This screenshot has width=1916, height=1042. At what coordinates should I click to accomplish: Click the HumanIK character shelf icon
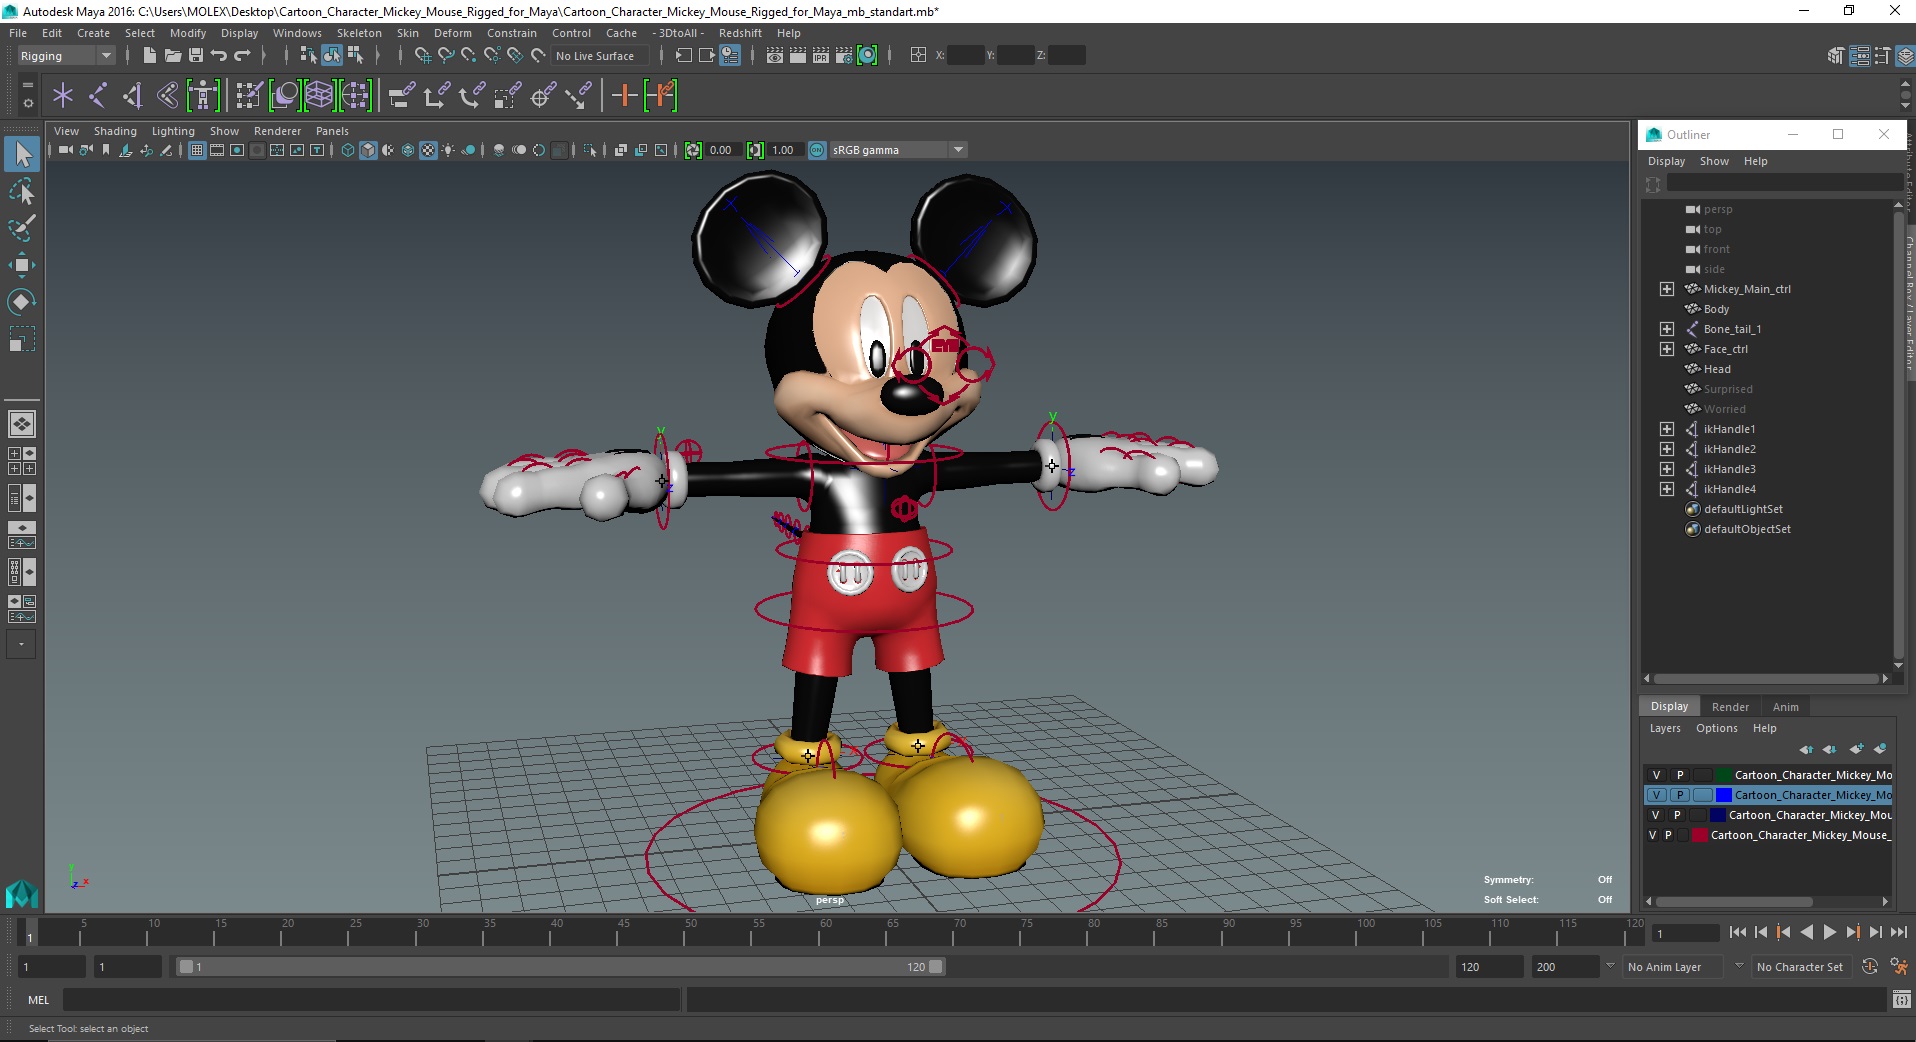(x=203, y=96)
